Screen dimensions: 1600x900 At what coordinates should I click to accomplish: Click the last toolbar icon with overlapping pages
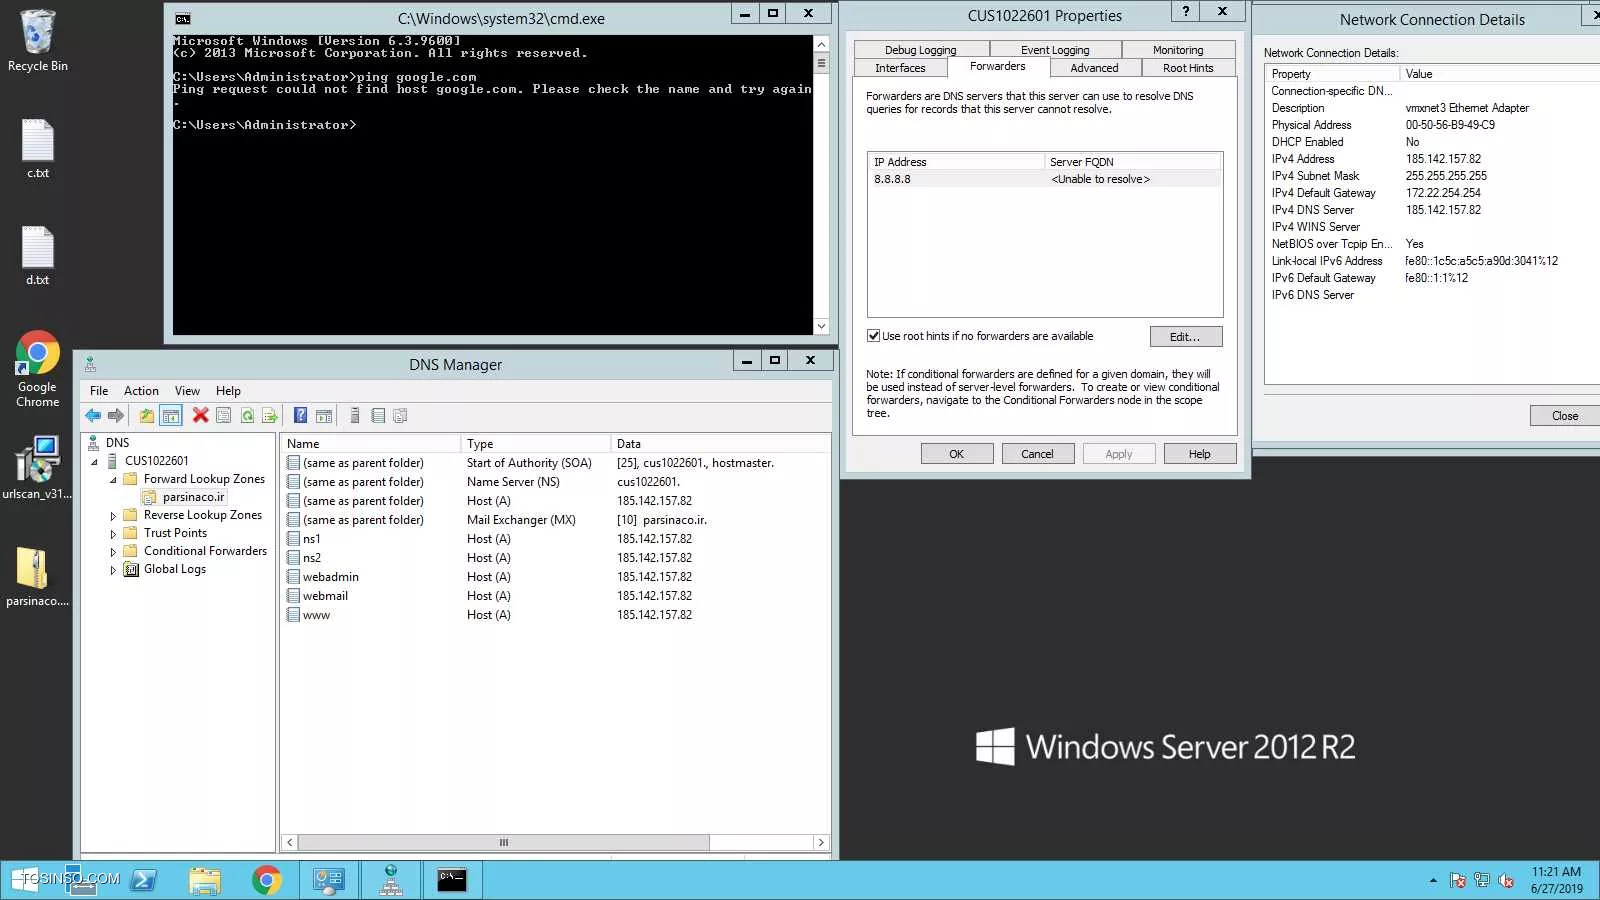[x=401, y=416]
